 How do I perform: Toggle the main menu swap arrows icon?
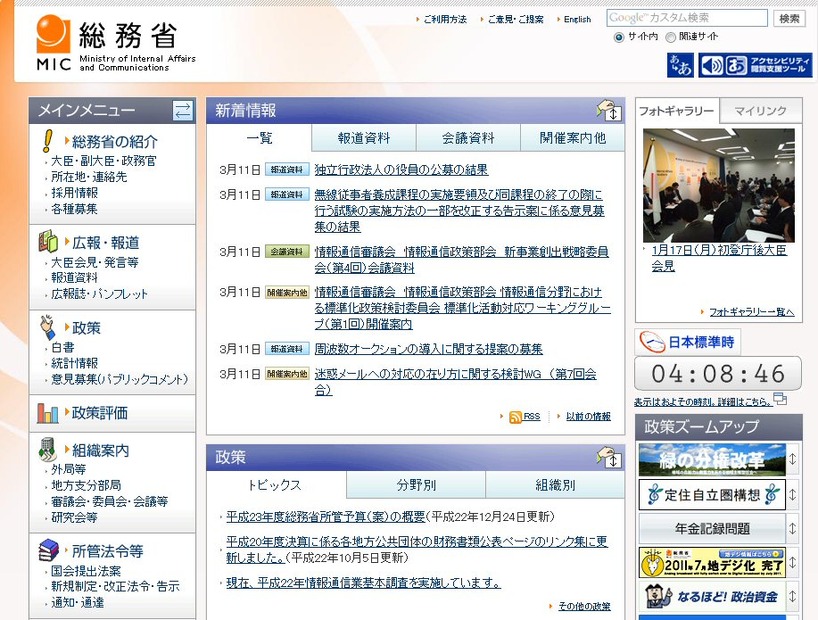tap(183, 111)
